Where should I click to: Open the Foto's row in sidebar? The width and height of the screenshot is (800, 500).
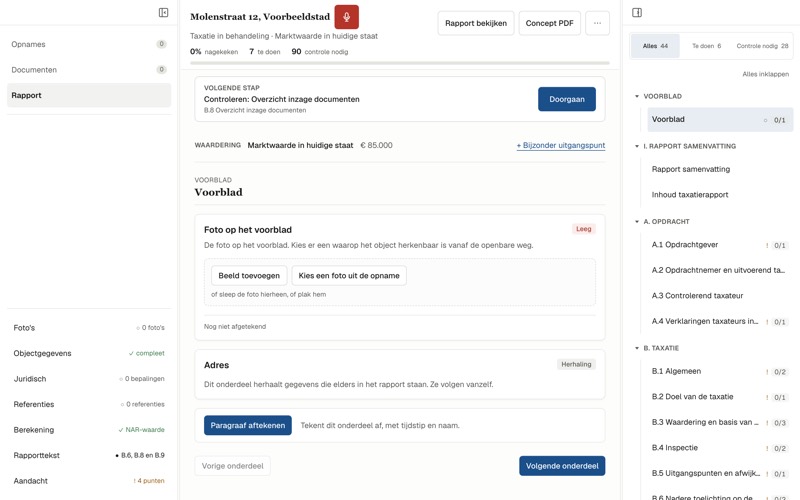(89, 328)
